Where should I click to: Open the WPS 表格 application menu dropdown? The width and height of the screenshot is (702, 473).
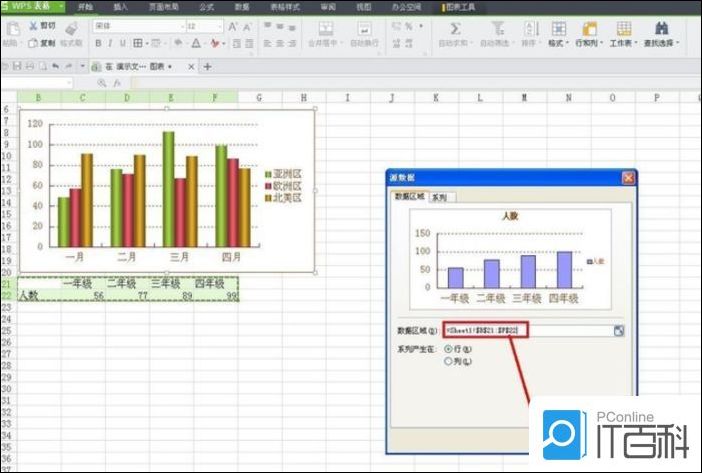[60, 6]
